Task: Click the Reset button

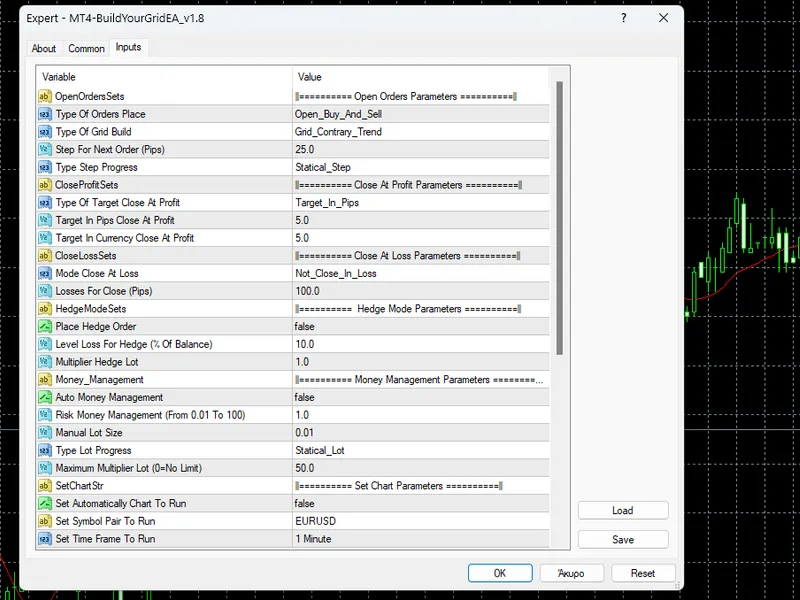Action: pyautogui.click(x=643, y=573)
